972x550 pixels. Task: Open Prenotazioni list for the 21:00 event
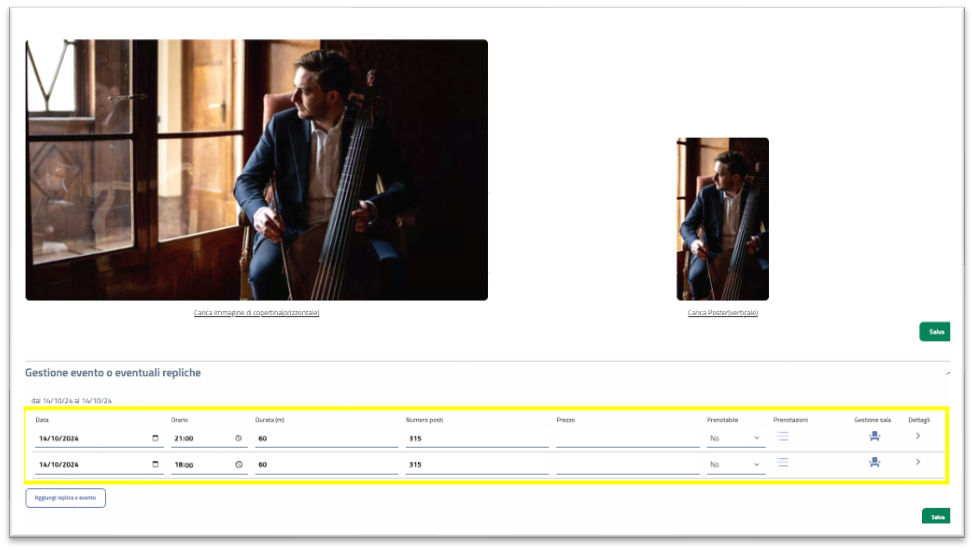pos(783,436)
